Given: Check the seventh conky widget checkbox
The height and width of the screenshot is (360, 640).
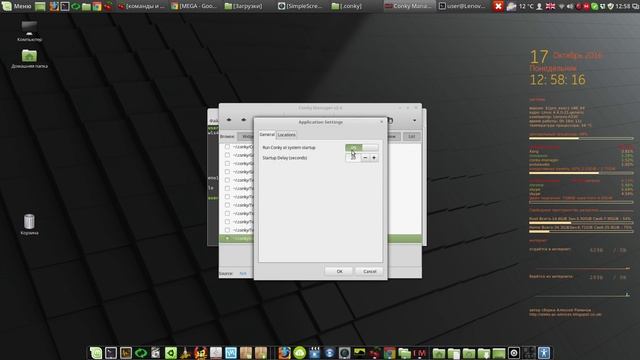Looking at the screenshot, I should pyautogui.click(x=227, y=197).
